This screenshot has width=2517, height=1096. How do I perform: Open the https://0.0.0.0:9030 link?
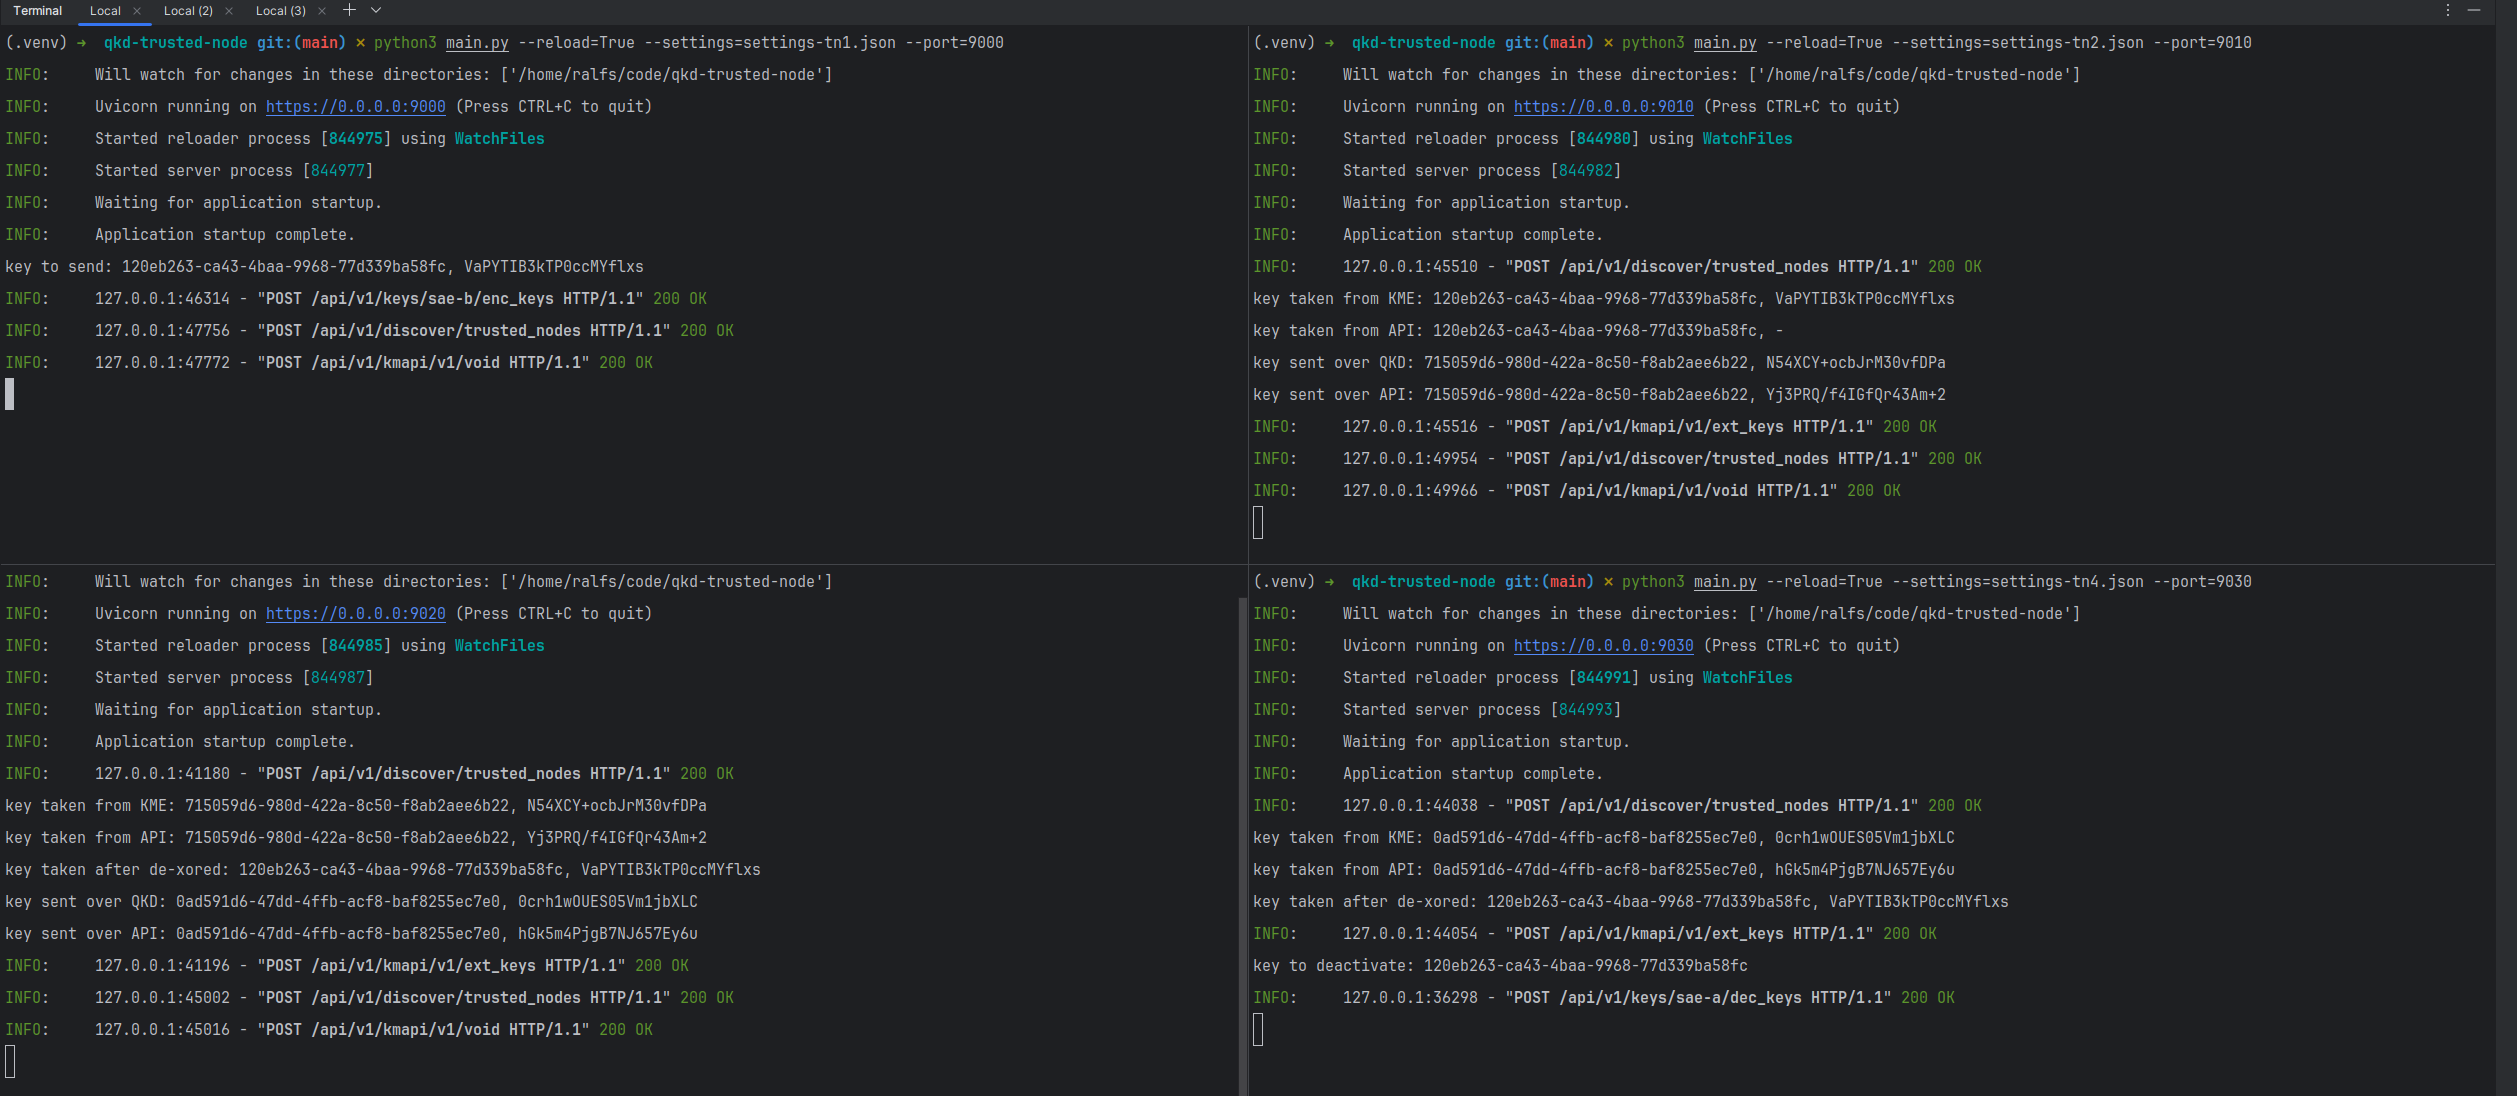(x=1604, y=646)
